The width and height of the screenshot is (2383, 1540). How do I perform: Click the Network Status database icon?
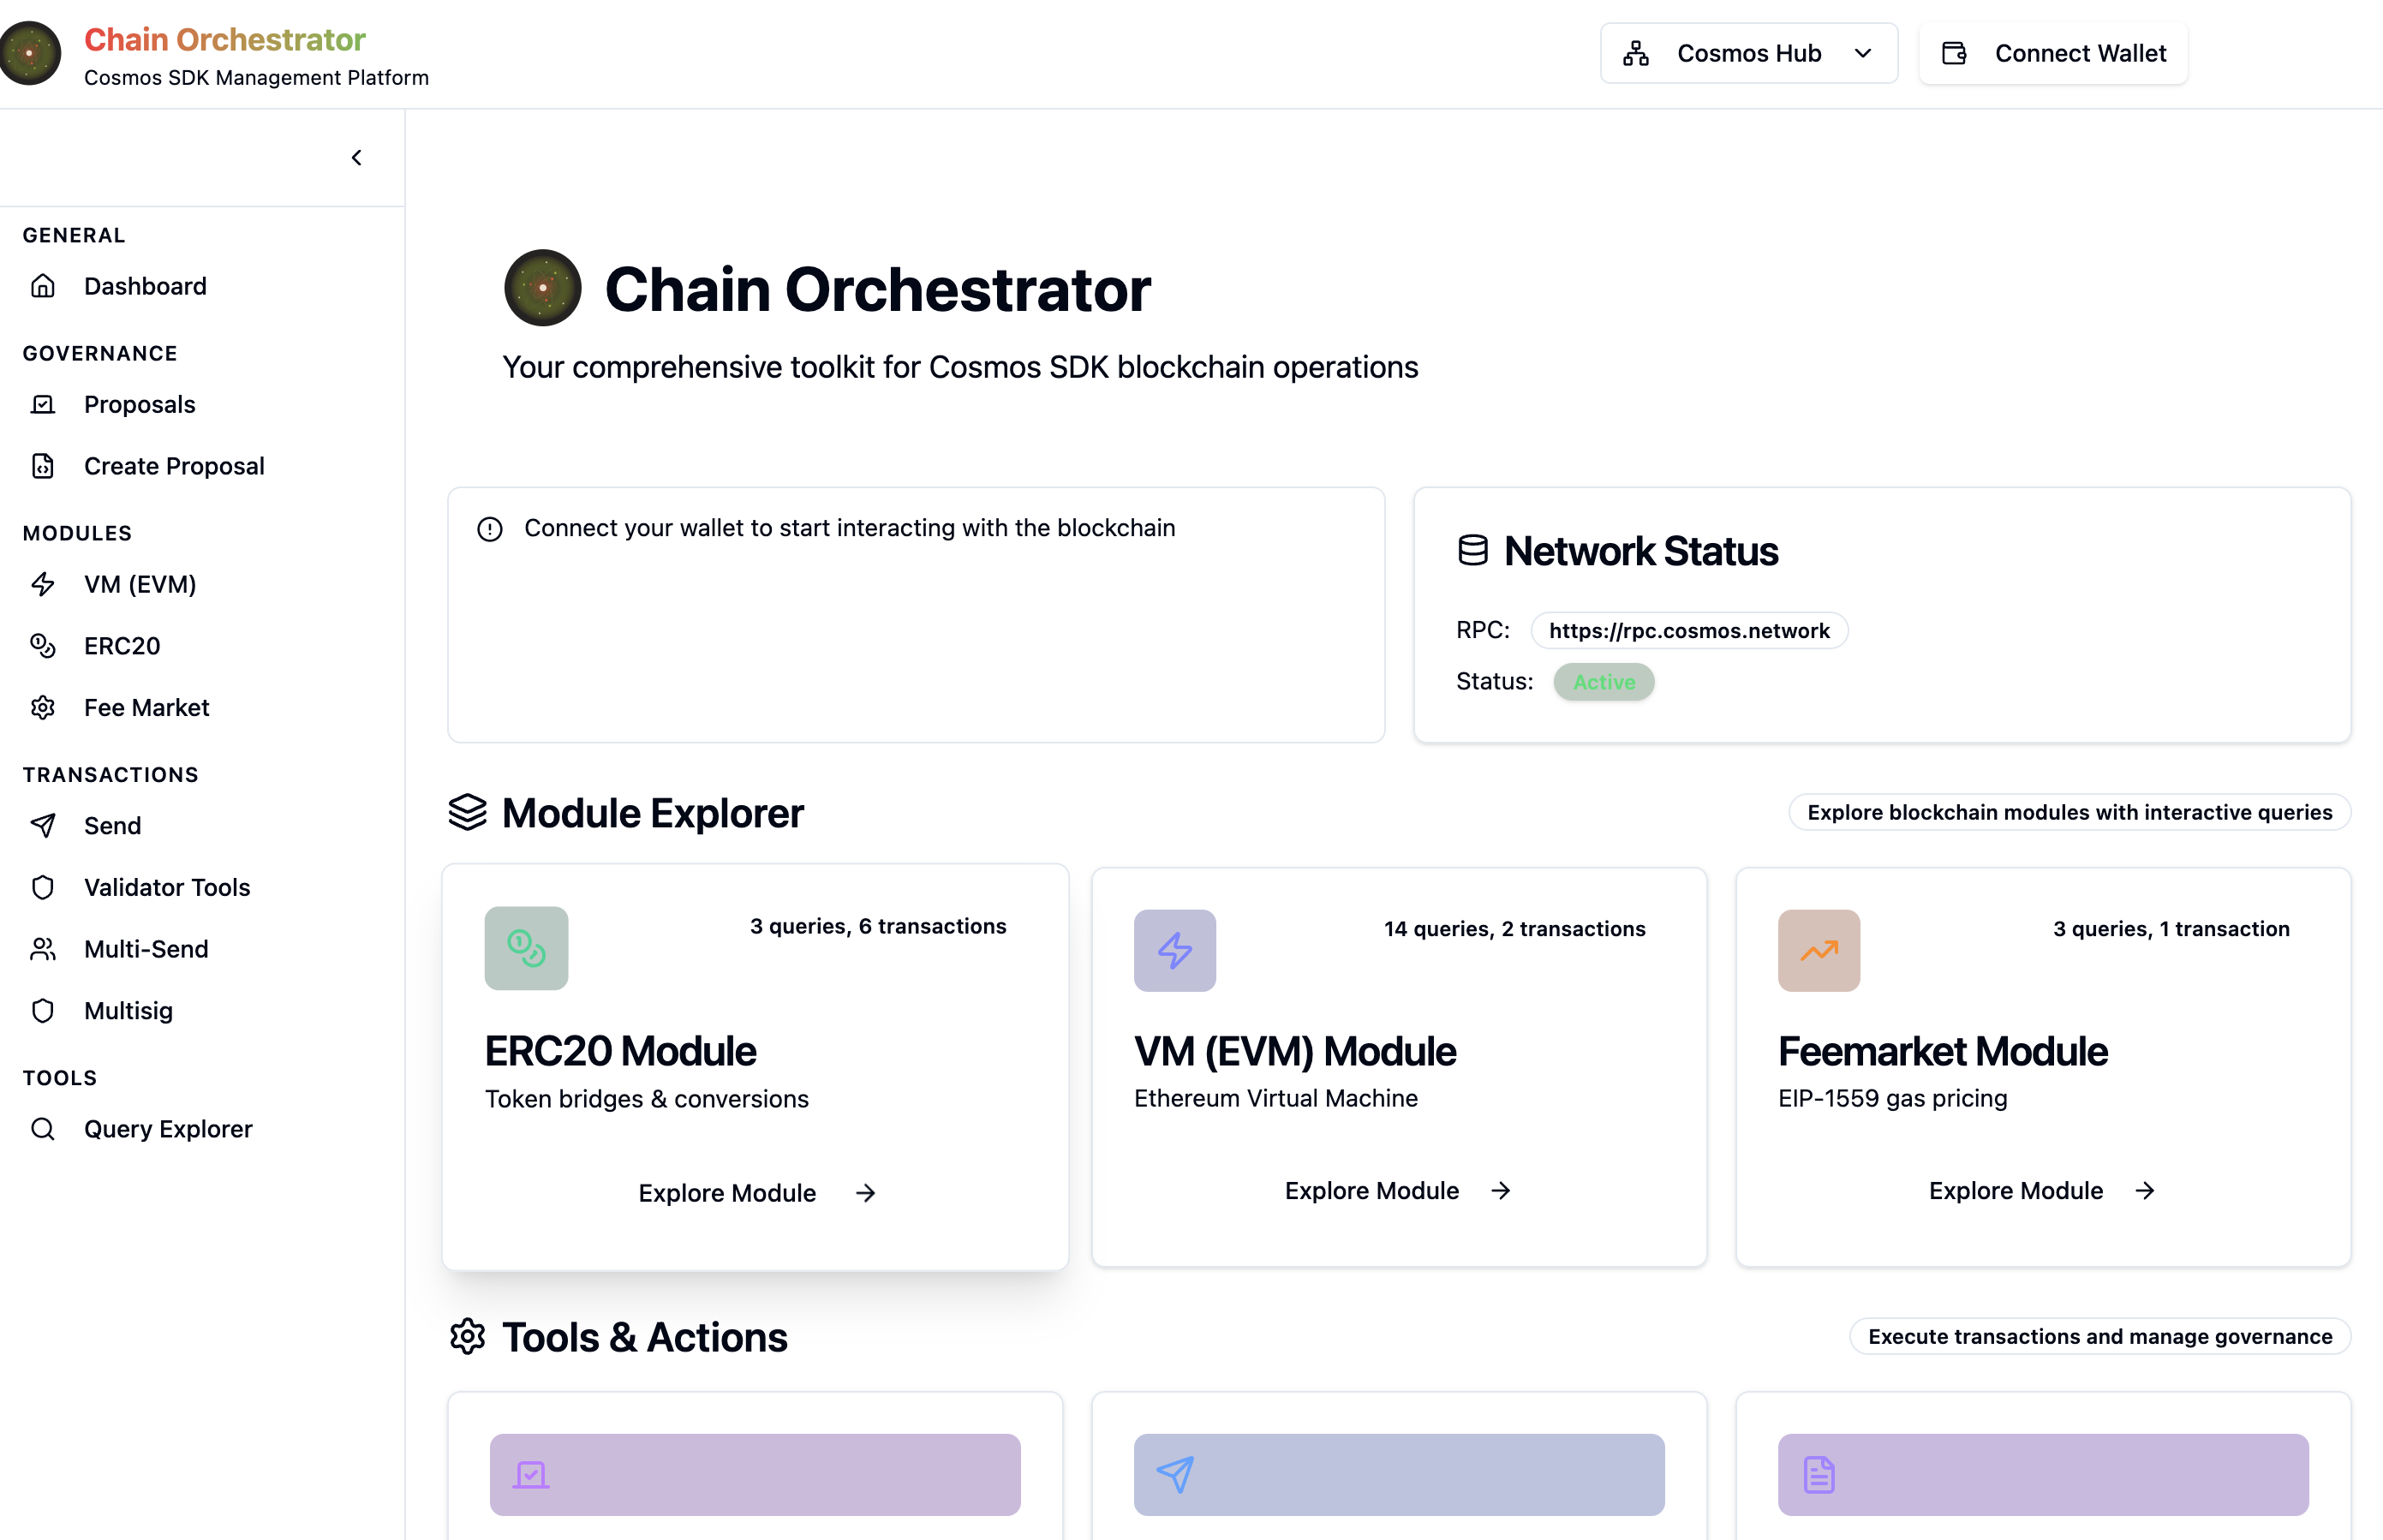pos(1473,549)
